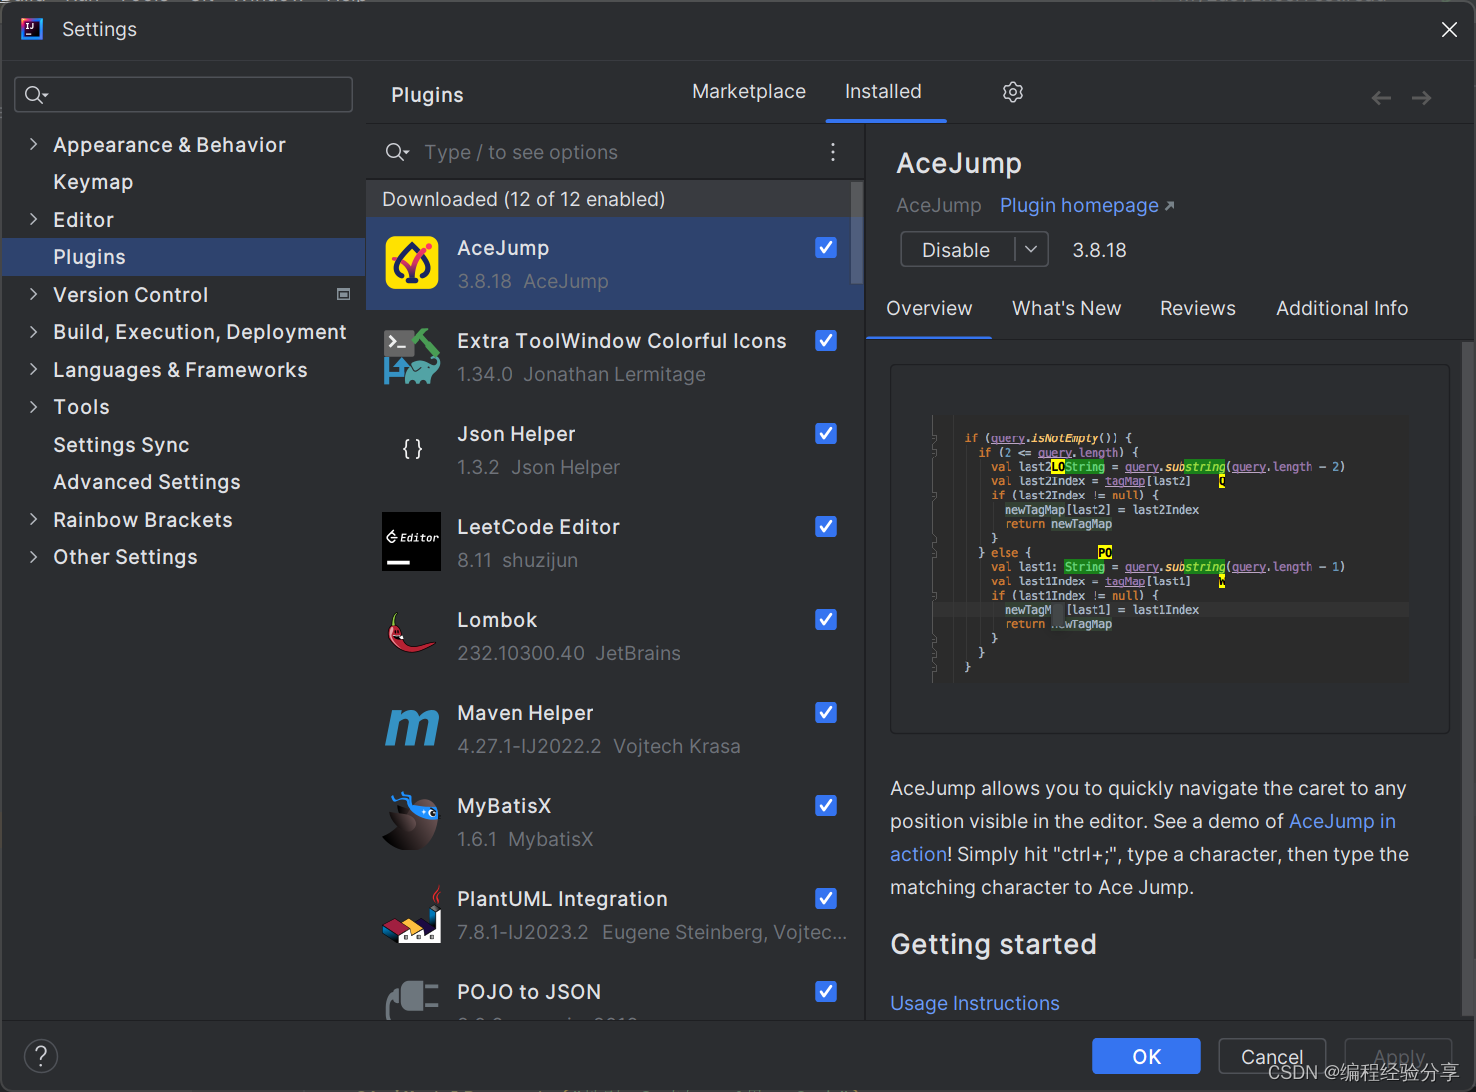Open the Additional Info tab

point(1342,309)
